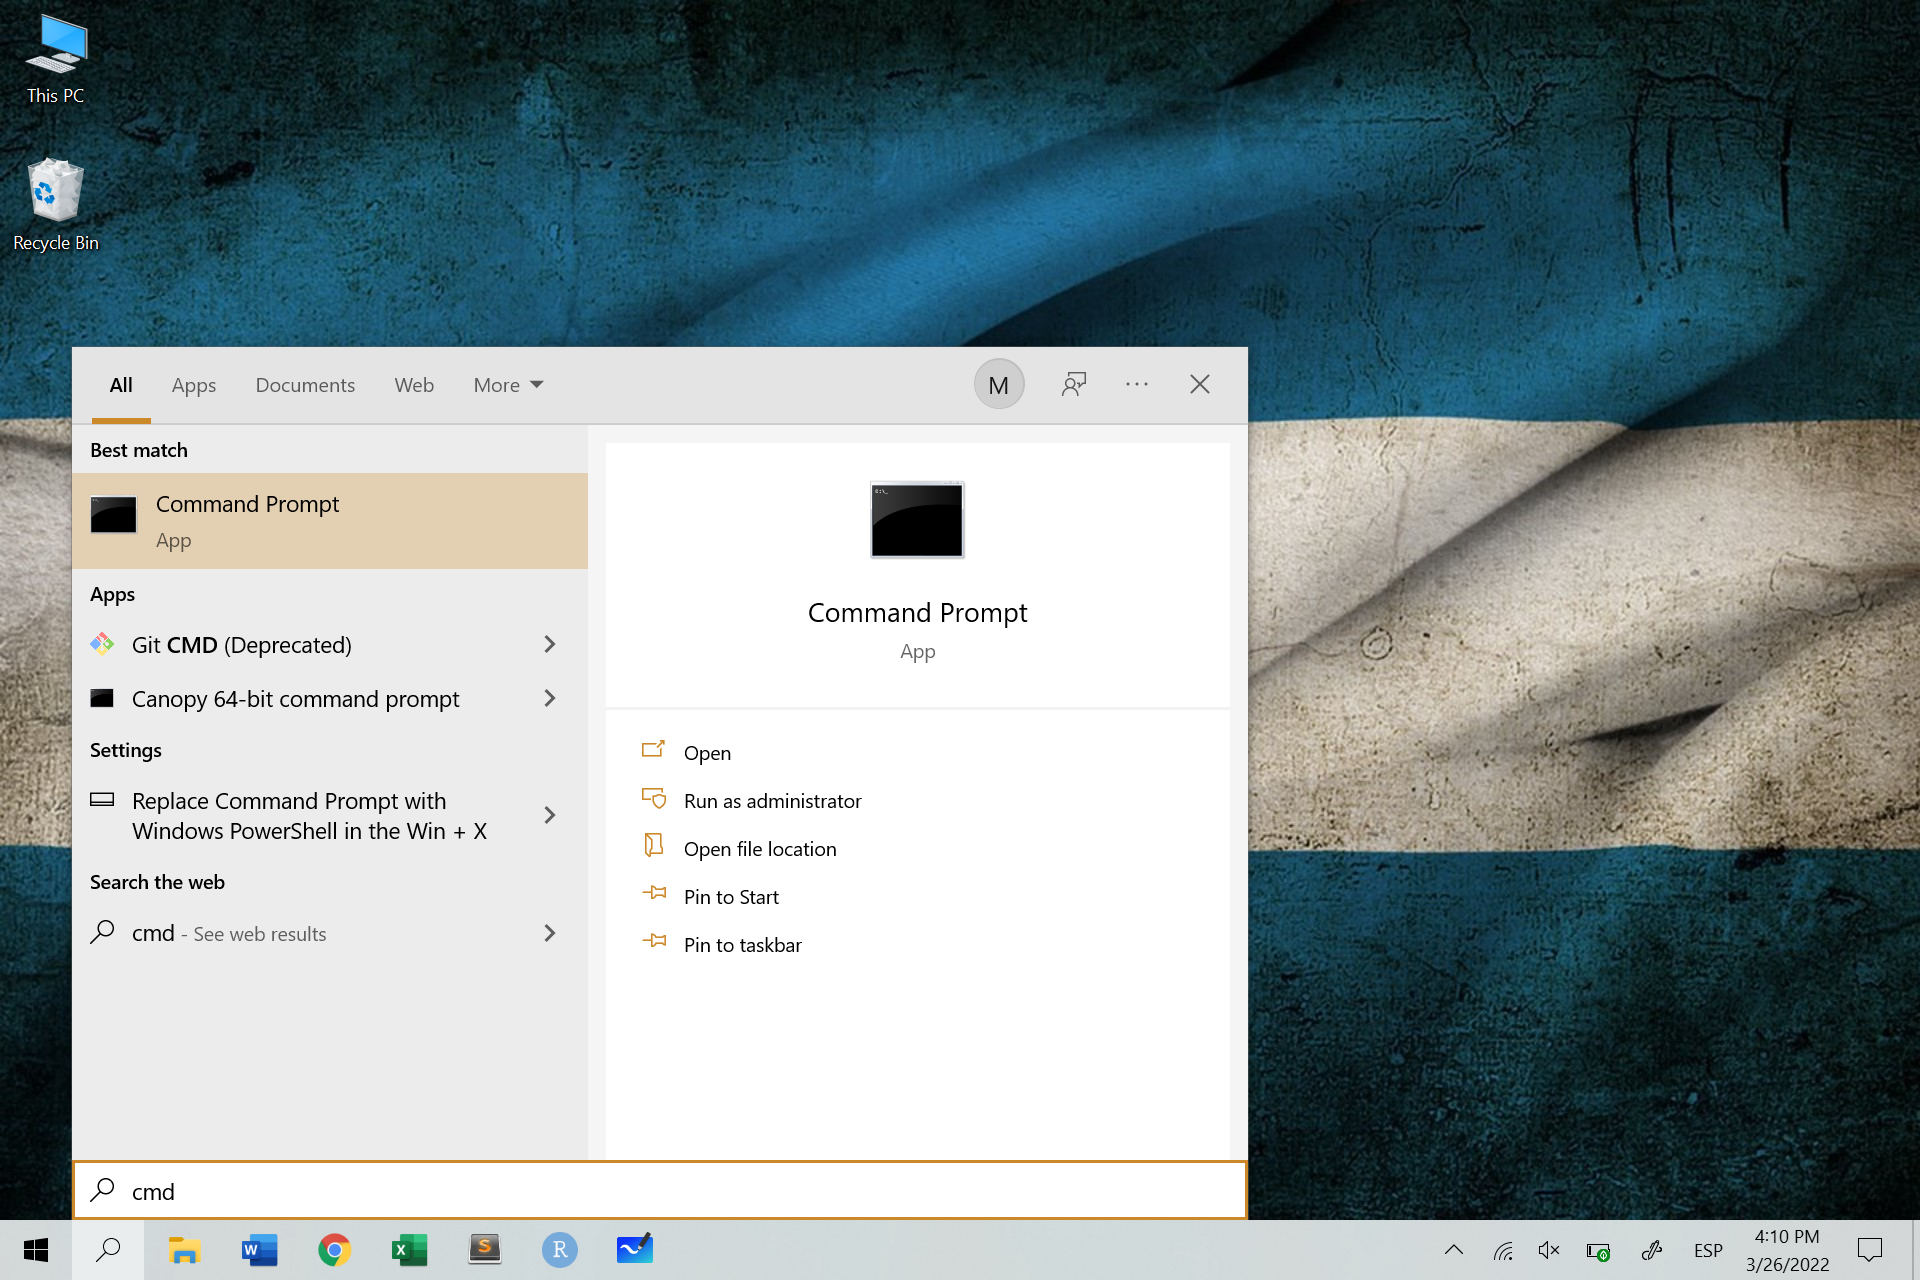Viewport: 1920px width, 1280px height.
Task: Click the search input field
Action: (660, 1190)
